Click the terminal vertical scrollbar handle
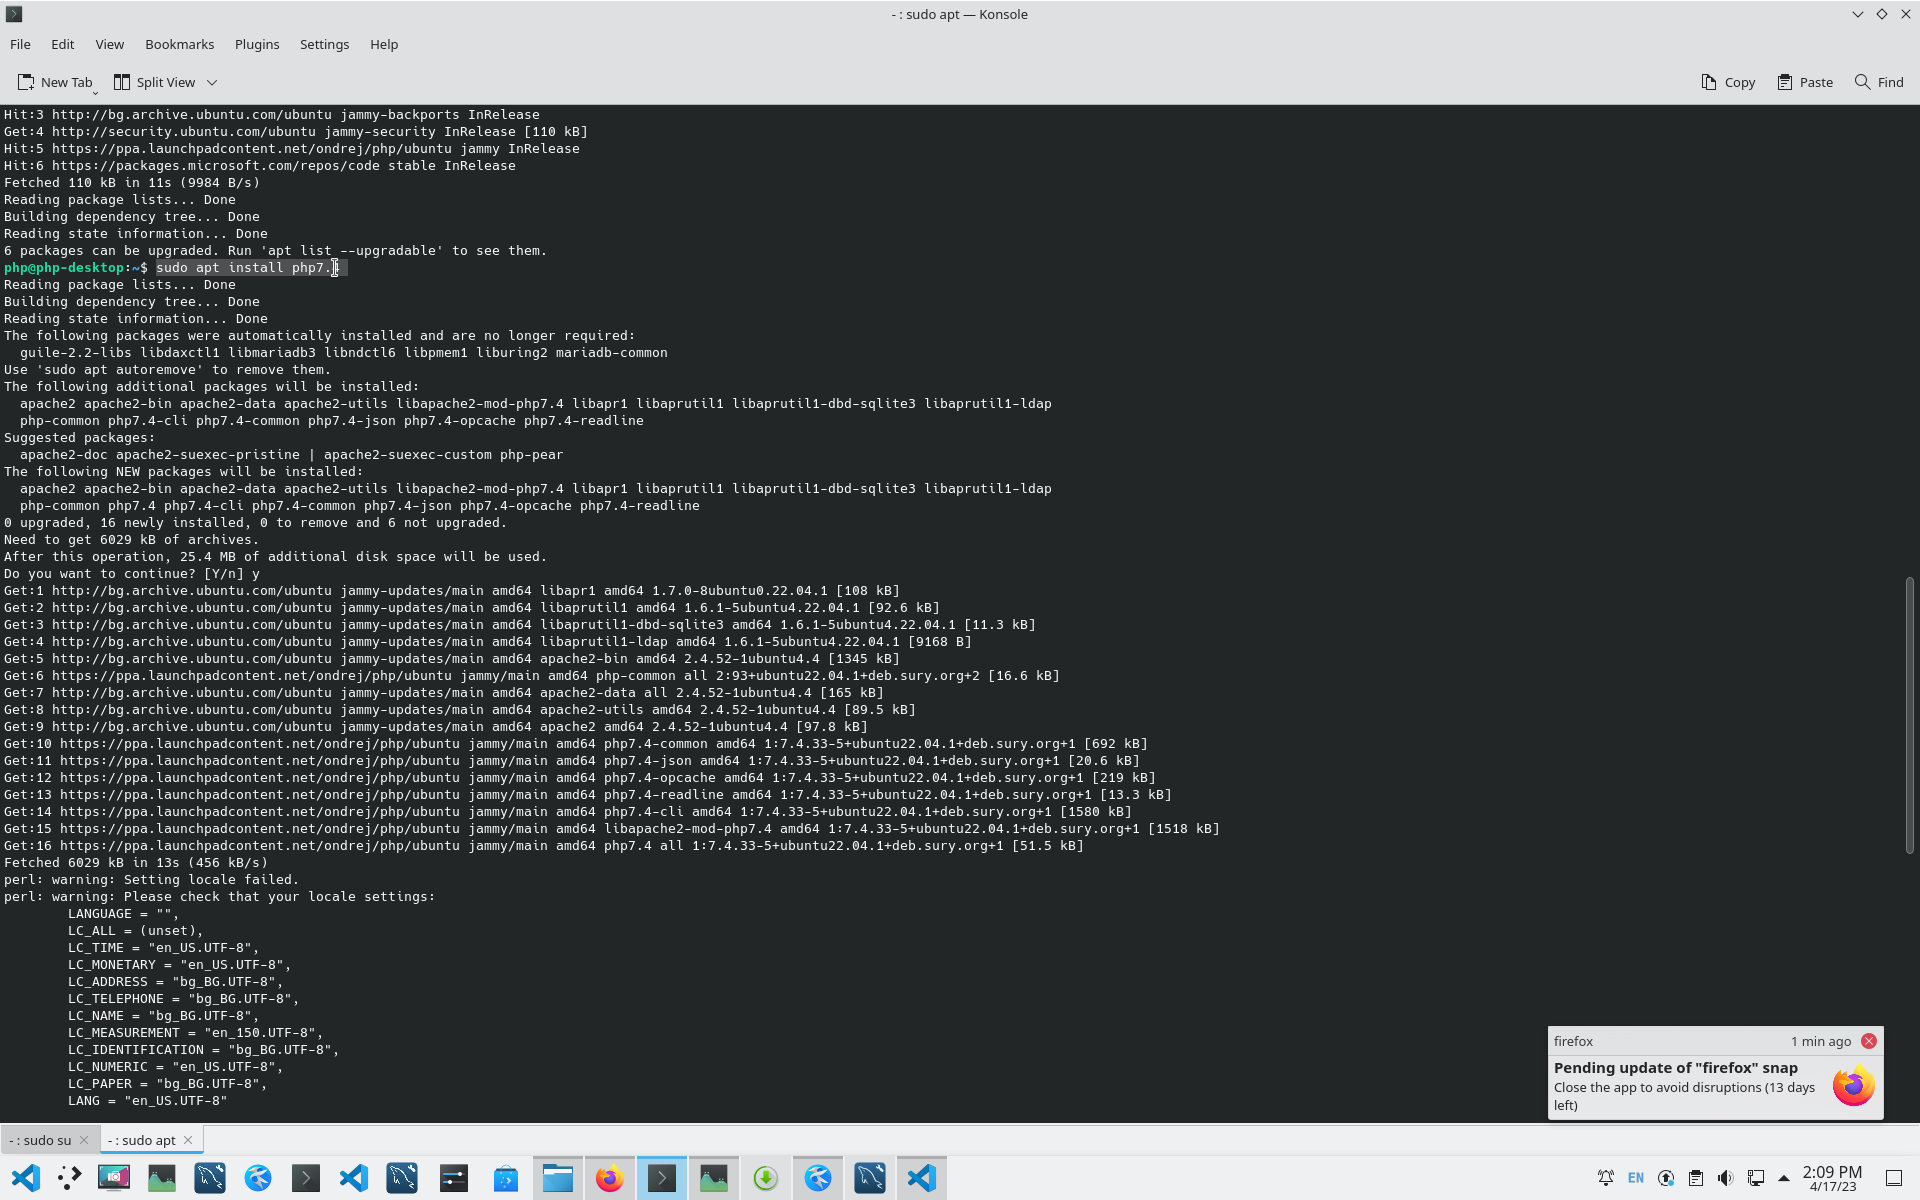The height and width of the screenshot is (1200, 1920). pyautogui.click(x=1909, y=715)
